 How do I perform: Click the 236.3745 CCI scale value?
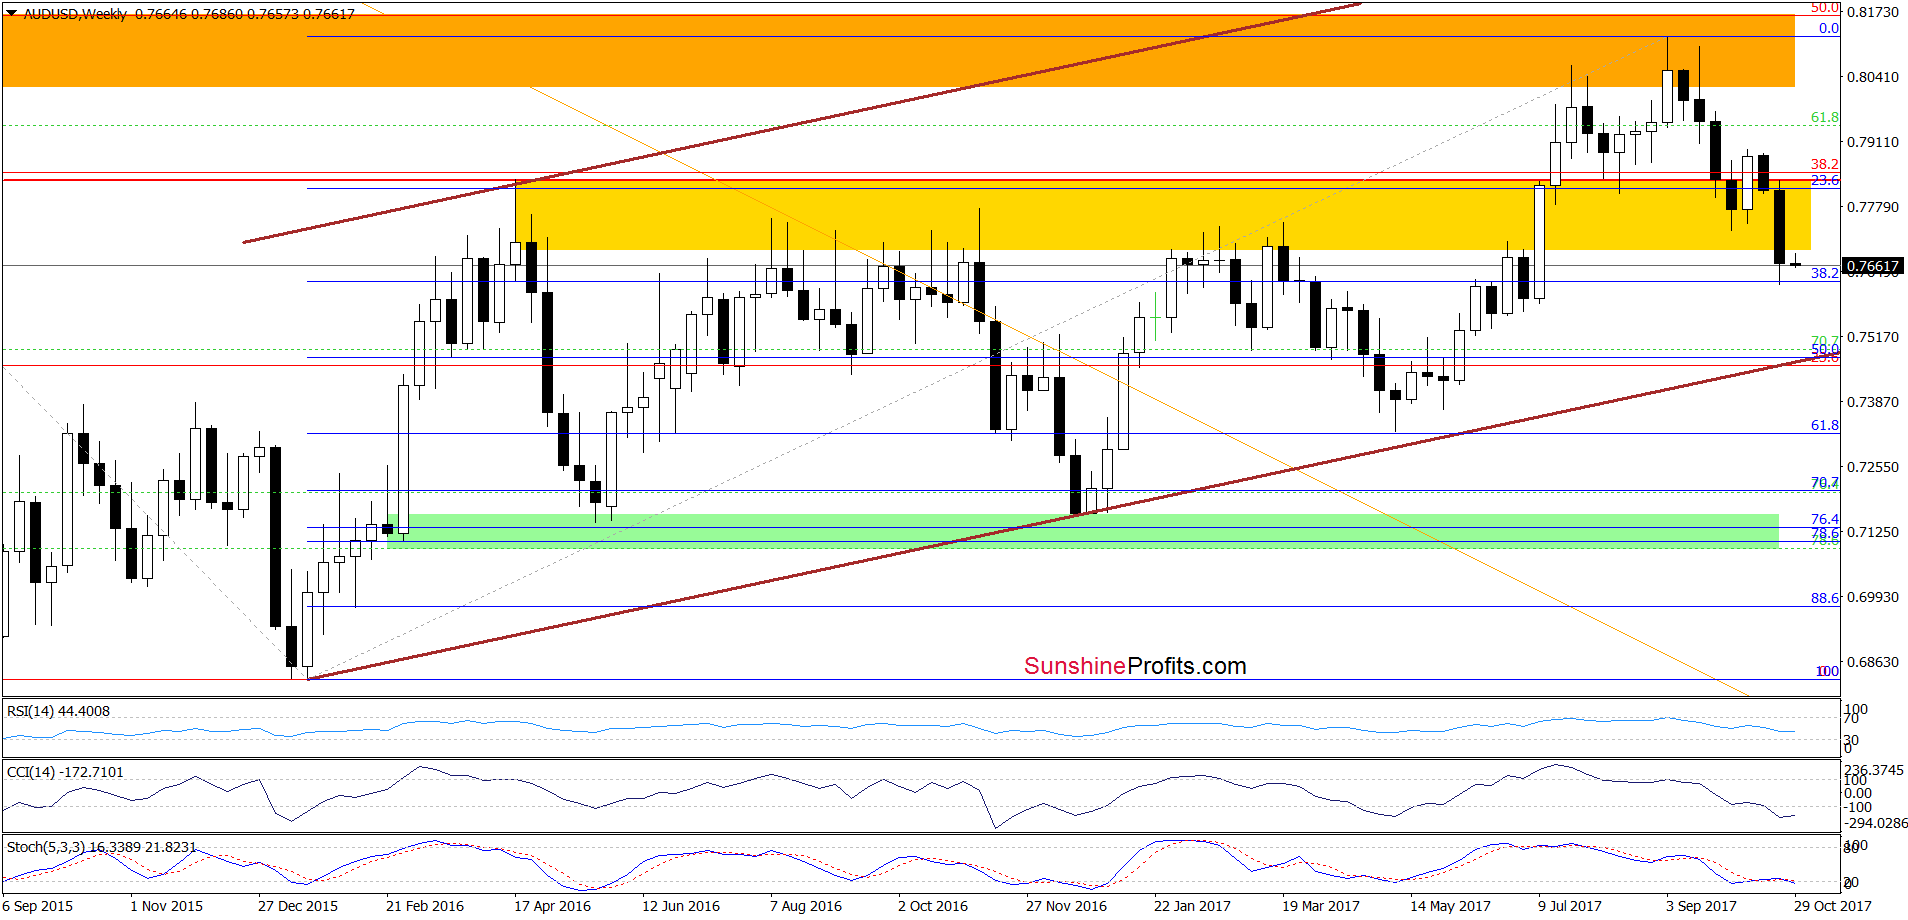coord(1874,770)
